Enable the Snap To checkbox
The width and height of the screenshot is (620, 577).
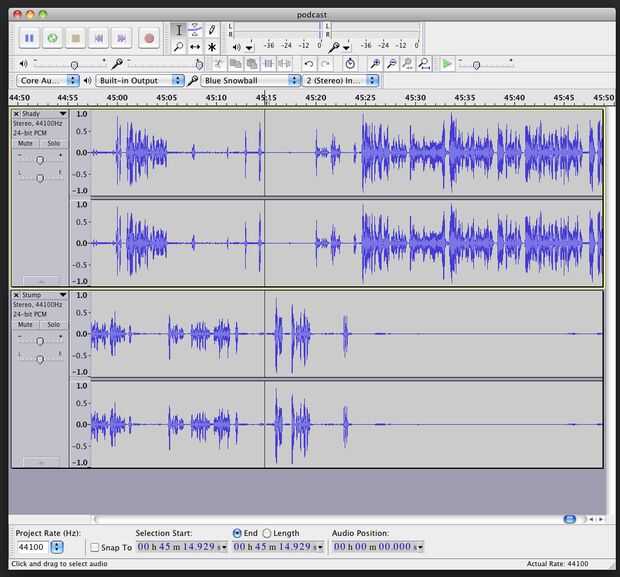[94, 547]
